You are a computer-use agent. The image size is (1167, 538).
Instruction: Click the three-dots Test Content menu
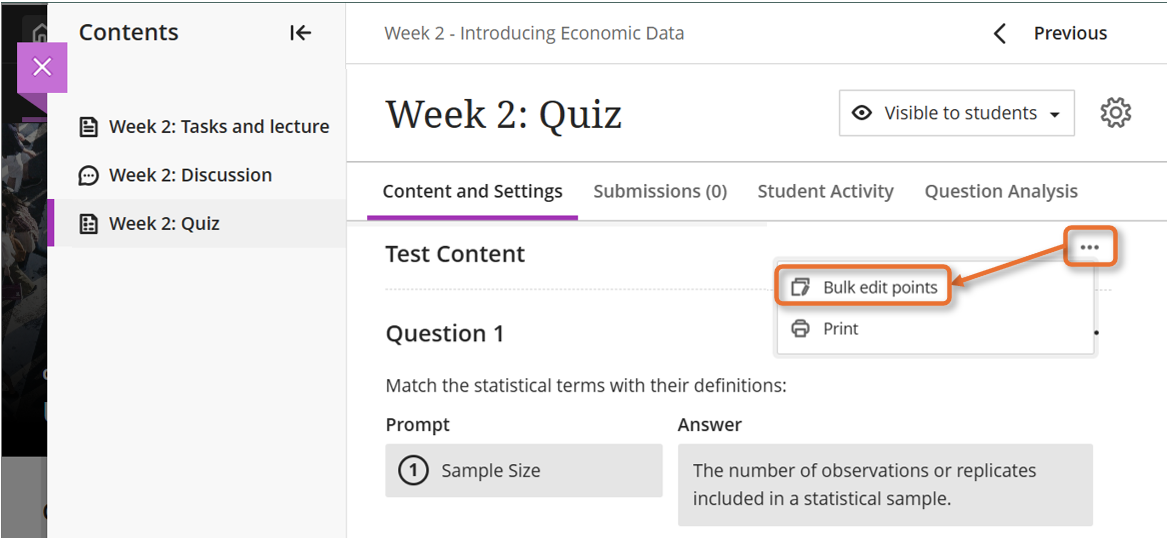(x=1089, y=247)
